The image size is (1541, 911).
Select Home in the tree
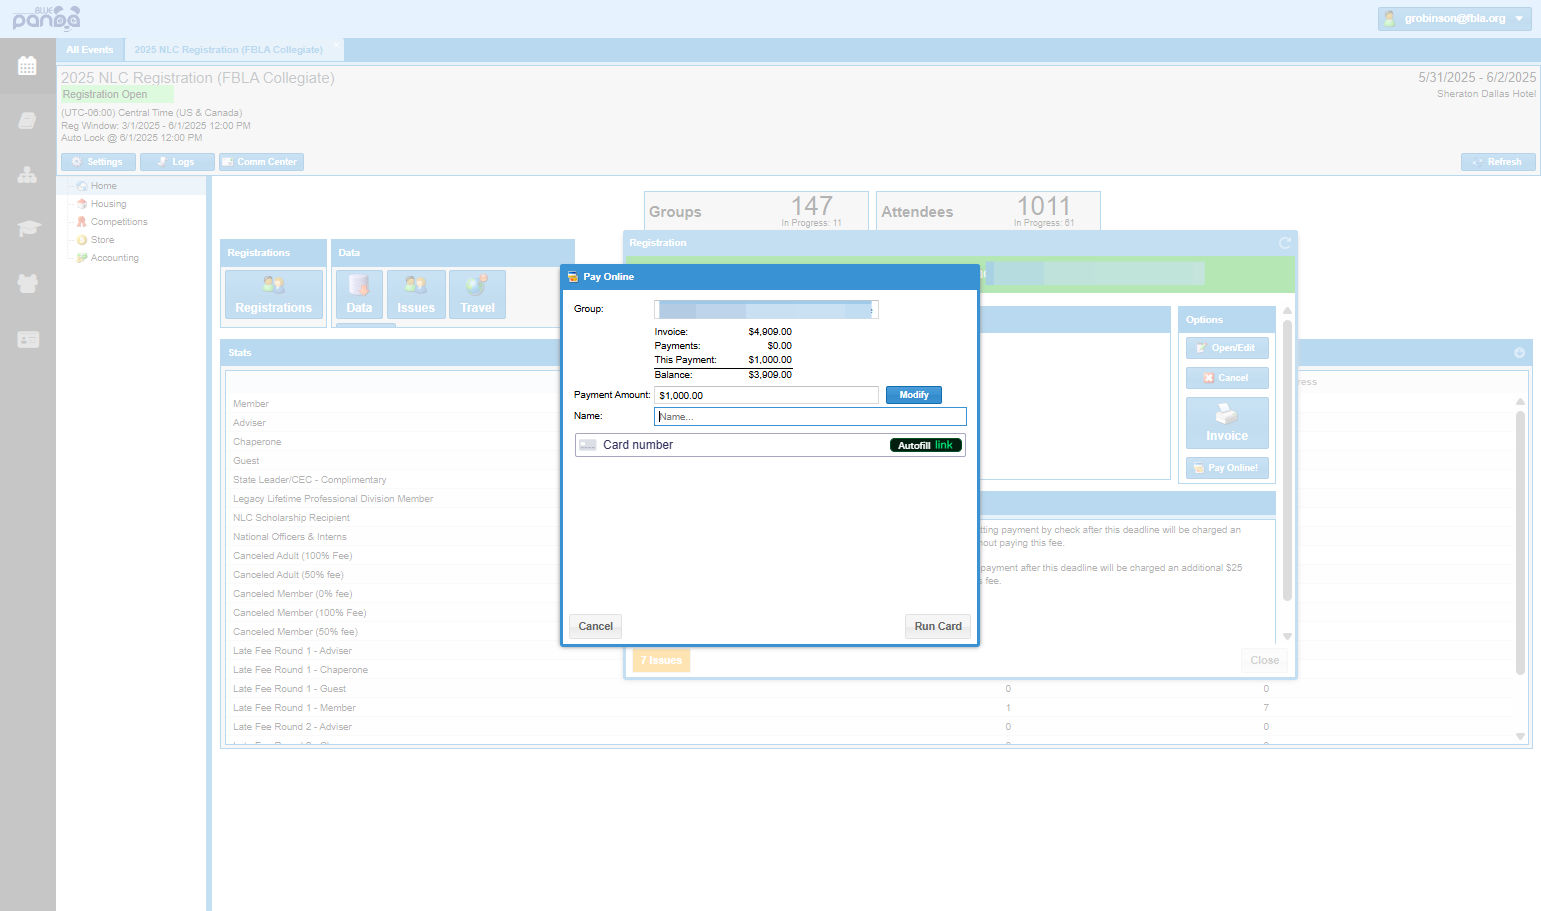(103, 186)
